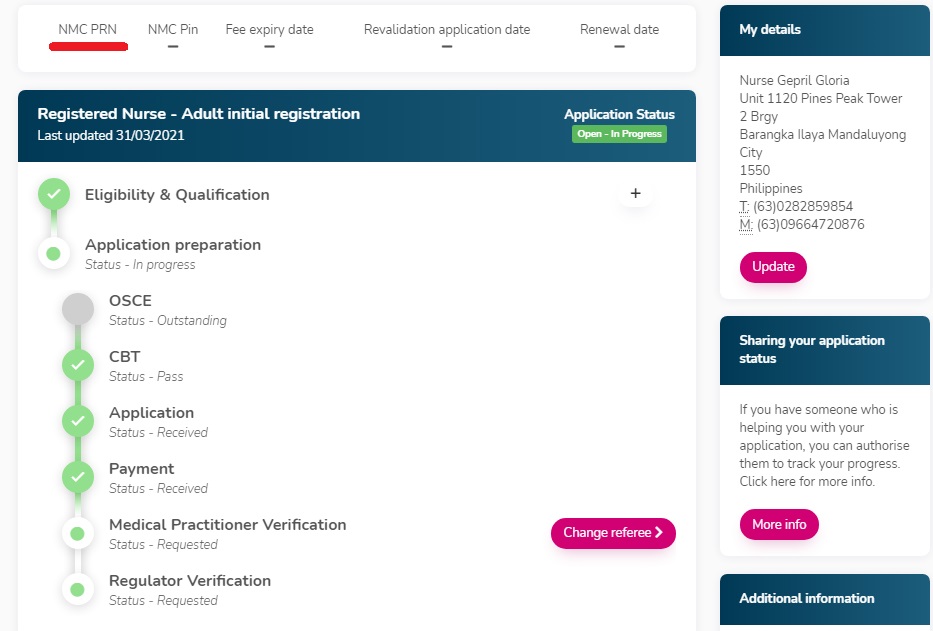The height and width of the screenshot is (631, 933).
Task: Click the Medical Practitioner Verification step icon
Action: (78, 533)
